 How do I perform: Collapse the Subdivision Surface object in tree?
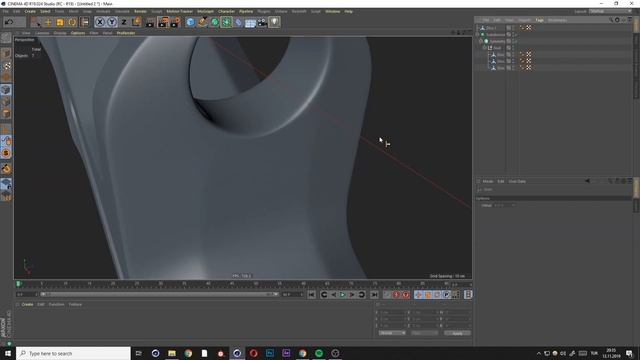click(478, 35)
